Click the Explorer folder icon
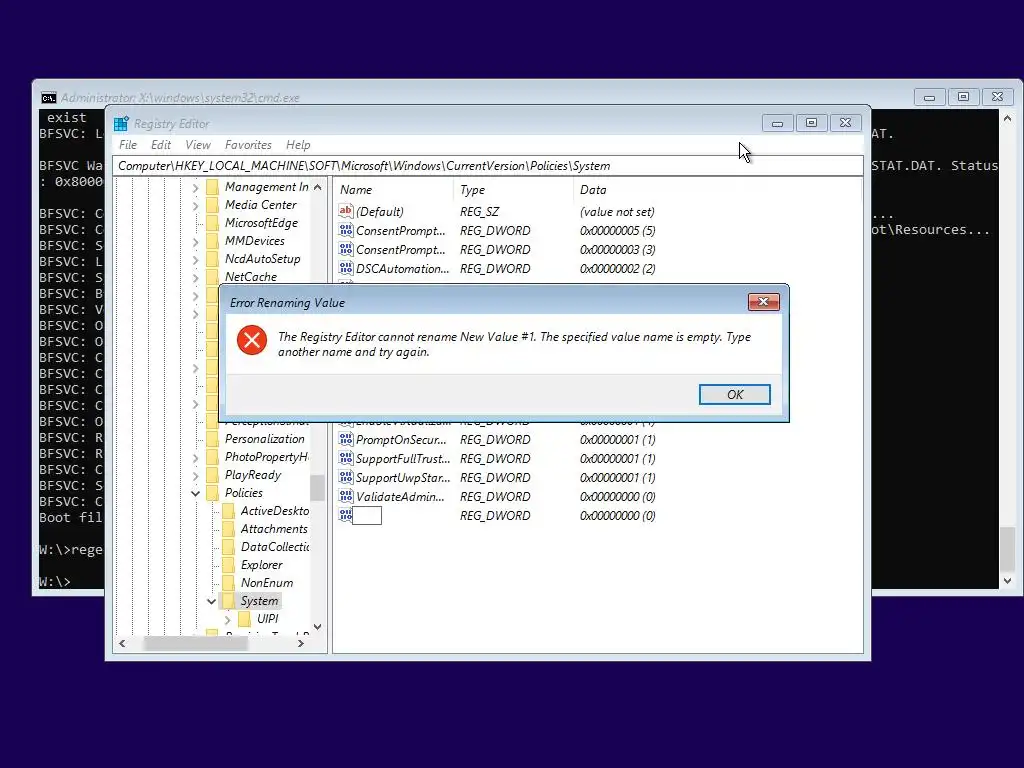 pos(228,565)
